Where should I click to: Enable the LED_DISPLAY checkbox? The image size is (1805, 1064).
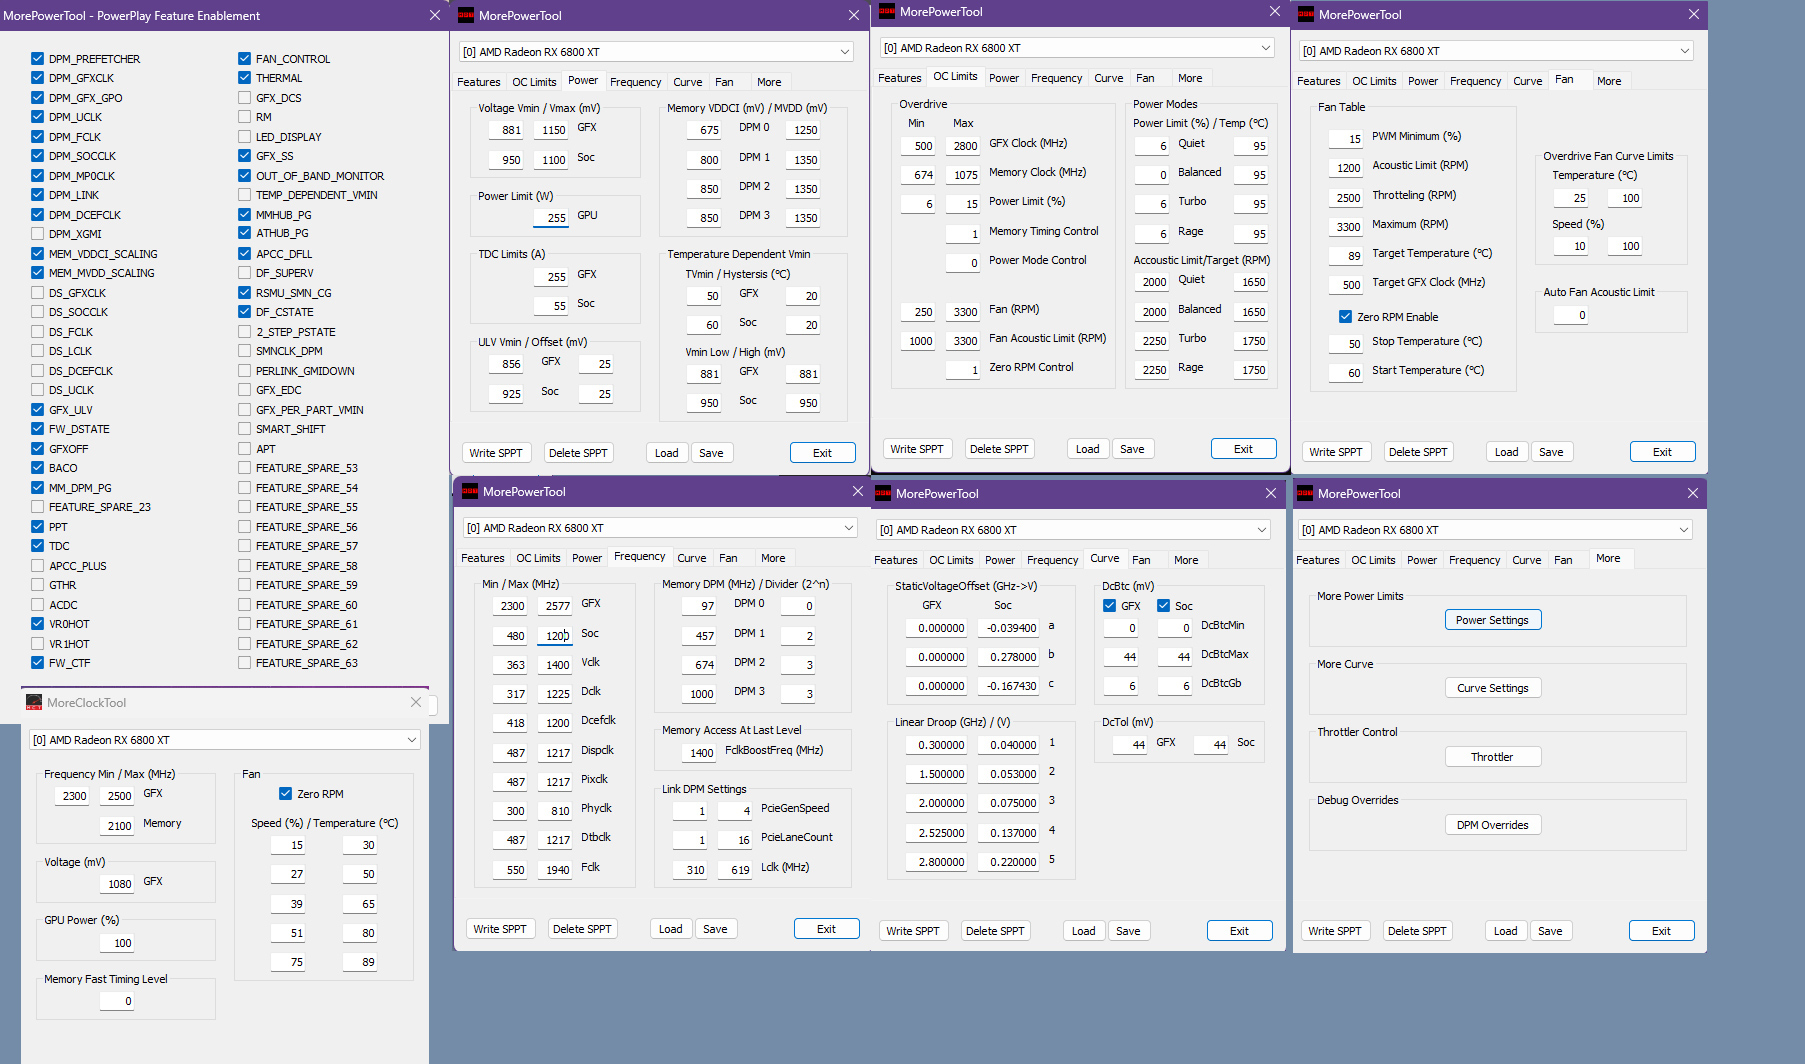[244, 136]
